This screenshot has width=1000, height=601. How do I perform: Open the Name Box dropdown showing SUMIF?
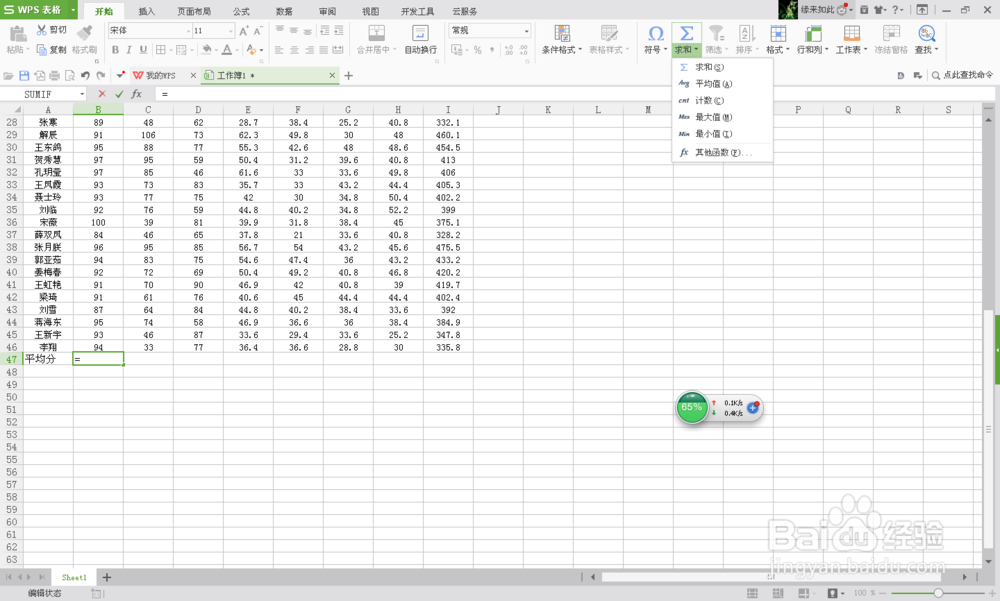coord(82,94)
